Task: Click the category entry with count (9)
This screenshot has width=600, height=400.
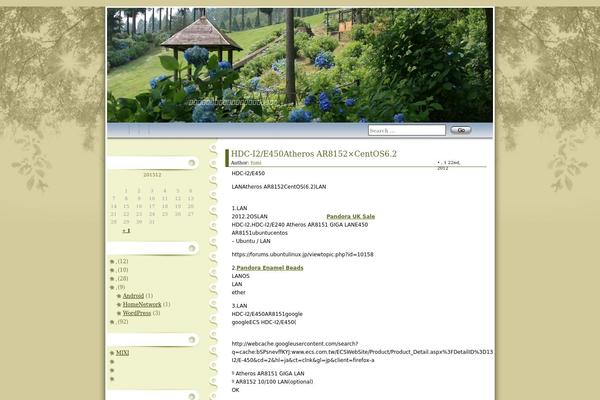Action: (x=121, y=287)
